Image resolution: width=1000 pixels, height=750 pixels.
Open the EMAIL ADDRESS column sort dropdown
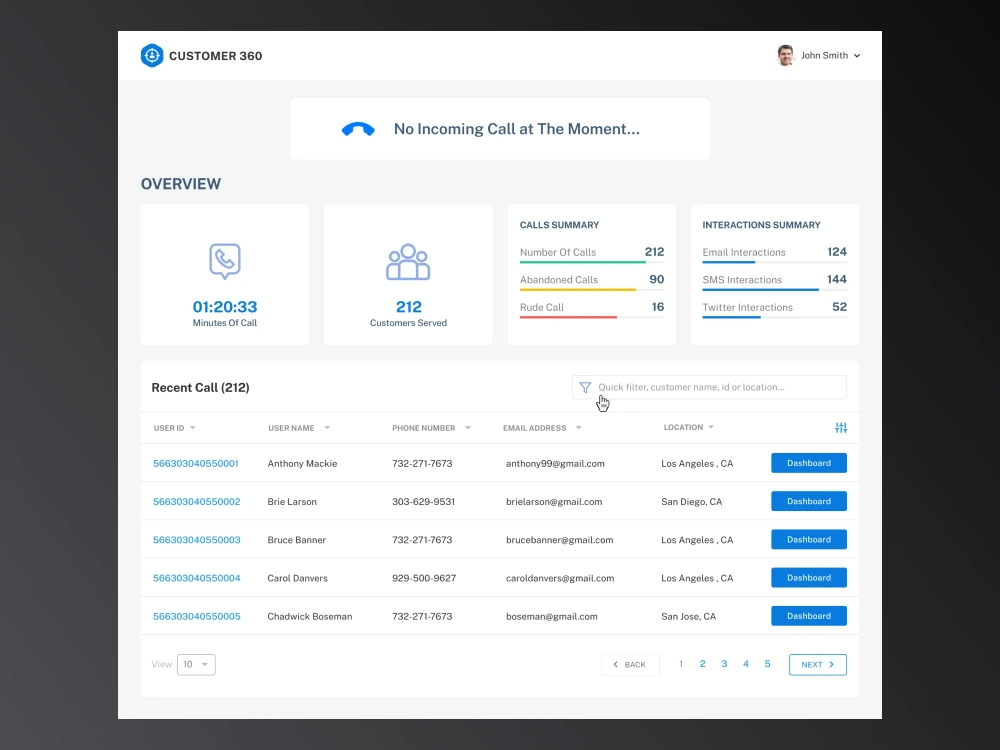tap(577, 427)
